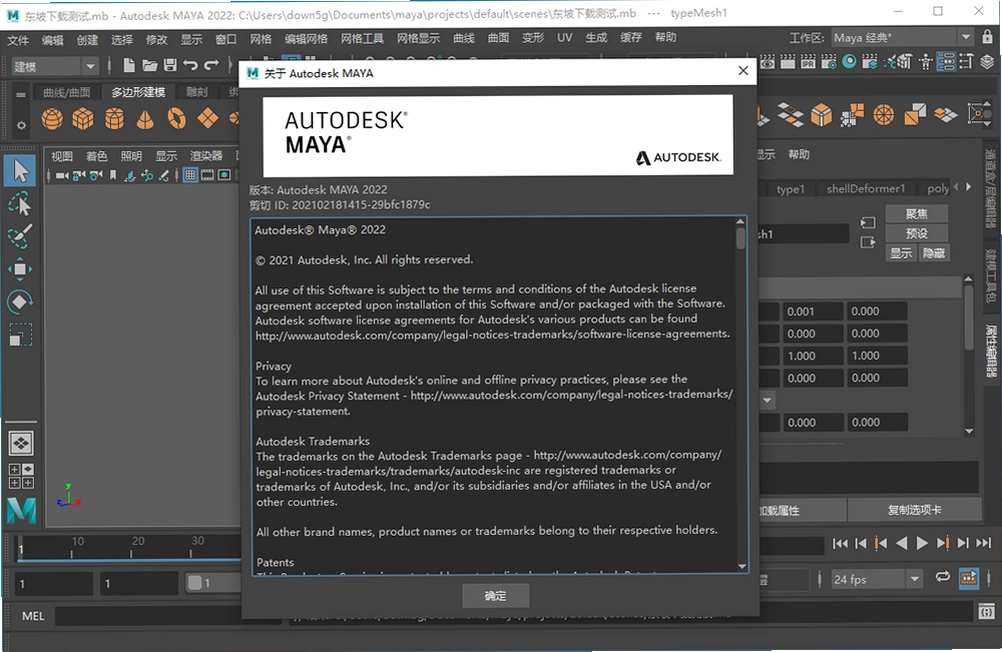The image size is (1002, 652).
Task: Toggle the Channel Box layers icon
Action: pyautogui.click(x=987, y=62)
